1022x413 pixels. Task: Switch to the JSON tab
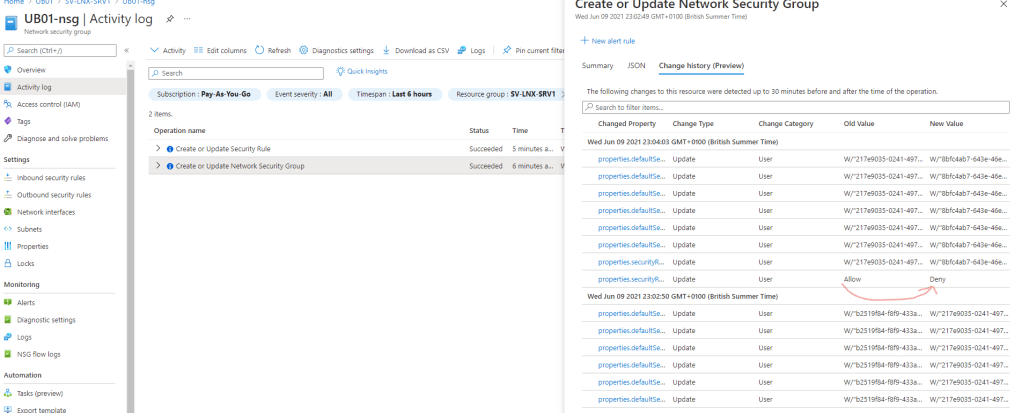(636, 65)
